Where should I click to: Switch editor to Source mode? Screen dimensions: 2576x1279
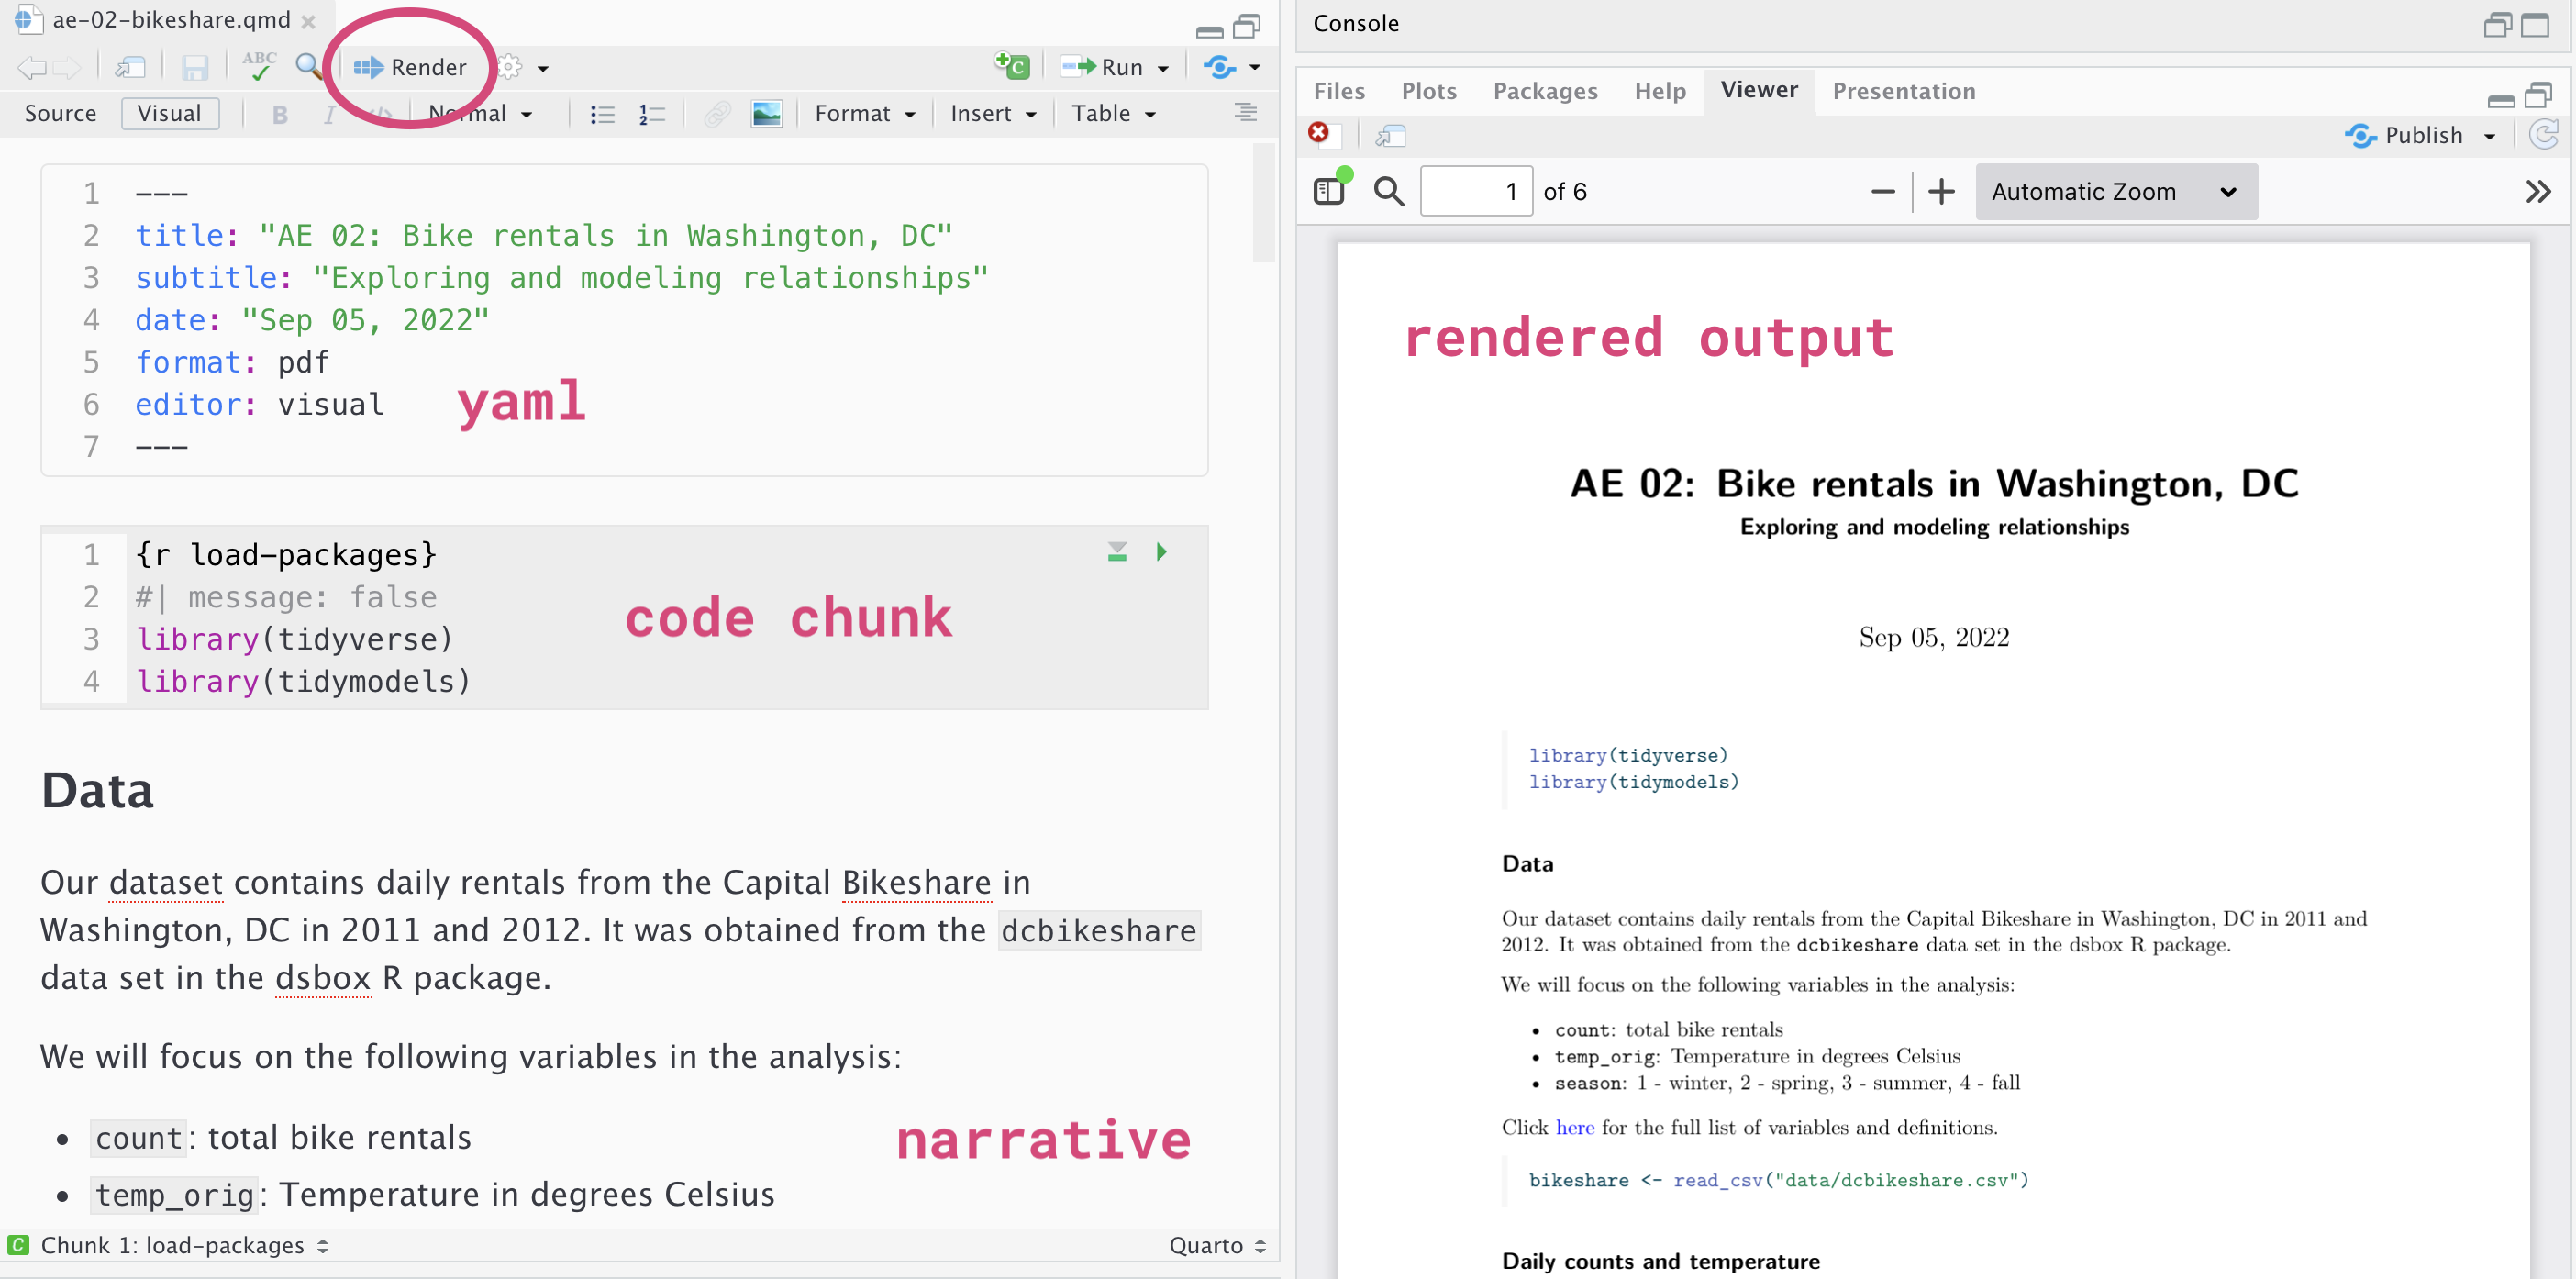(60, 113)
